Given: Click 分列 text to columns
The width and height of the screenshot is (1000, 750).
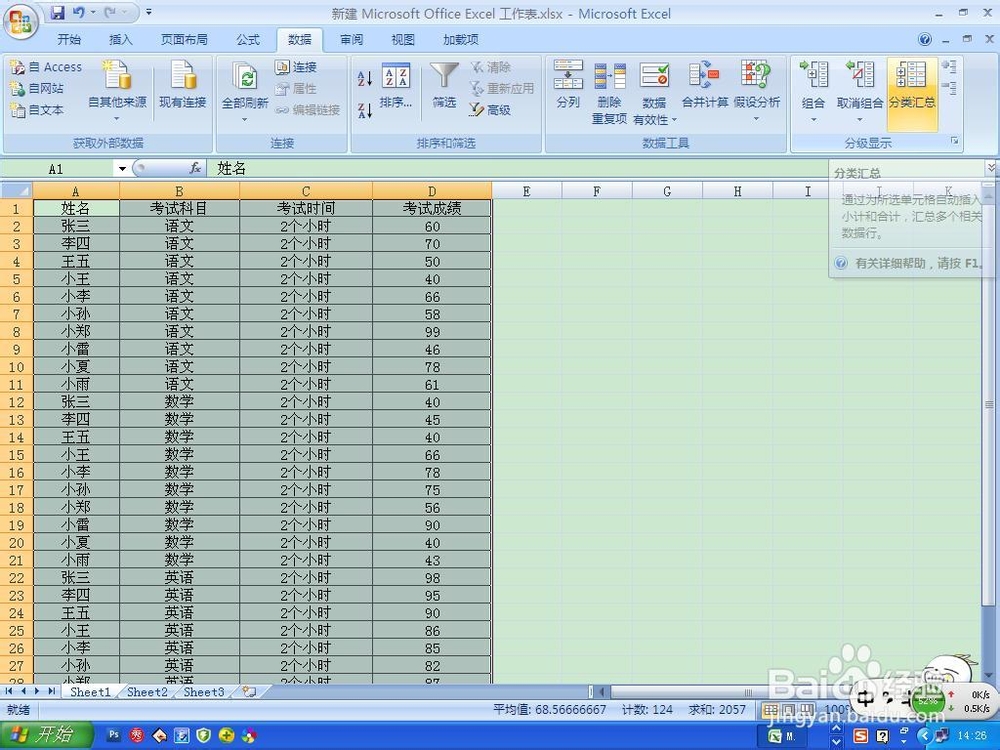Looking at the screenshot, I should click(x=568, y=85).
